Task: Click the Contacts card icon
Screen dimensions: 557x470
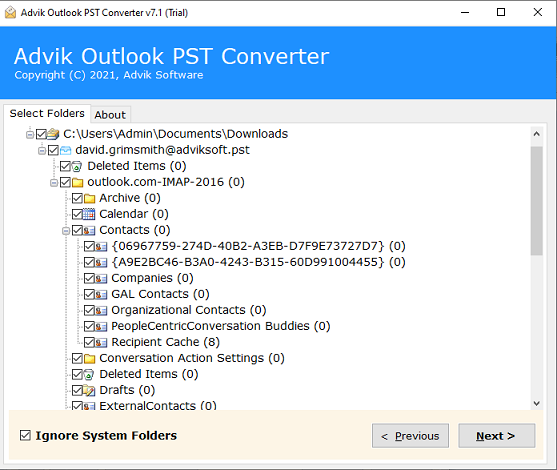Action: click(x=89, y=231)
